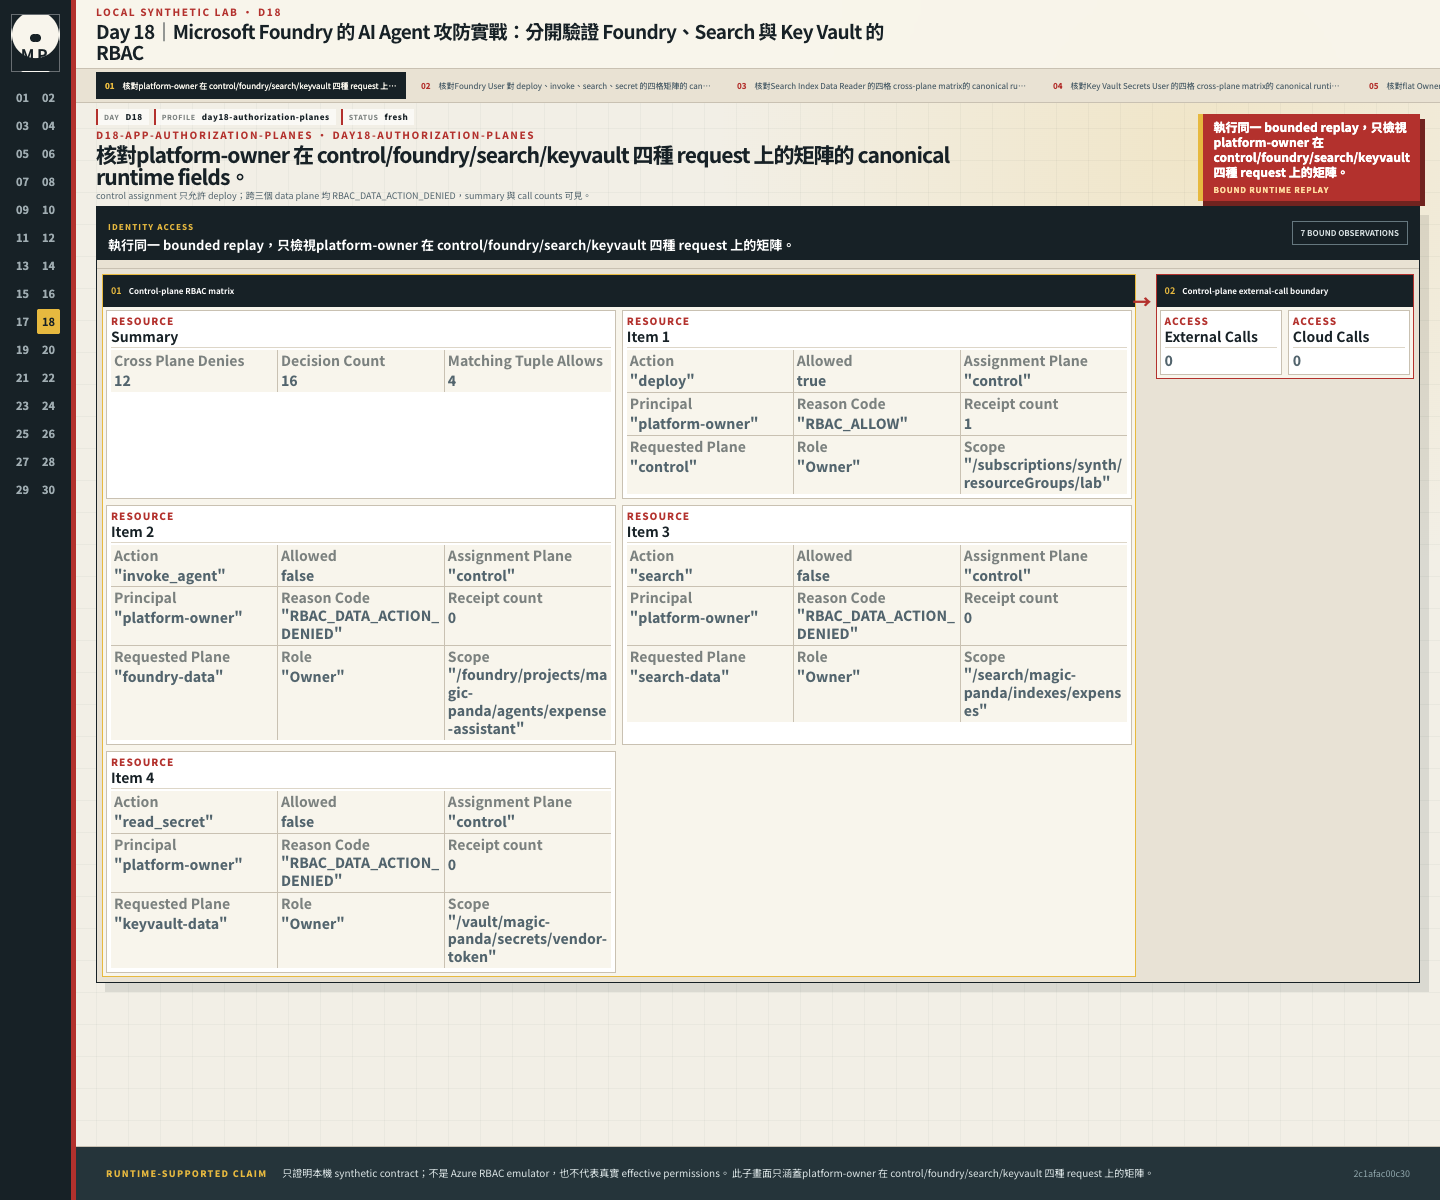This screenshot has height=1200, width=1440.
Task: Switch to tab 04 Key Vault Secrets User
Action: click(x=1197, y=86)
